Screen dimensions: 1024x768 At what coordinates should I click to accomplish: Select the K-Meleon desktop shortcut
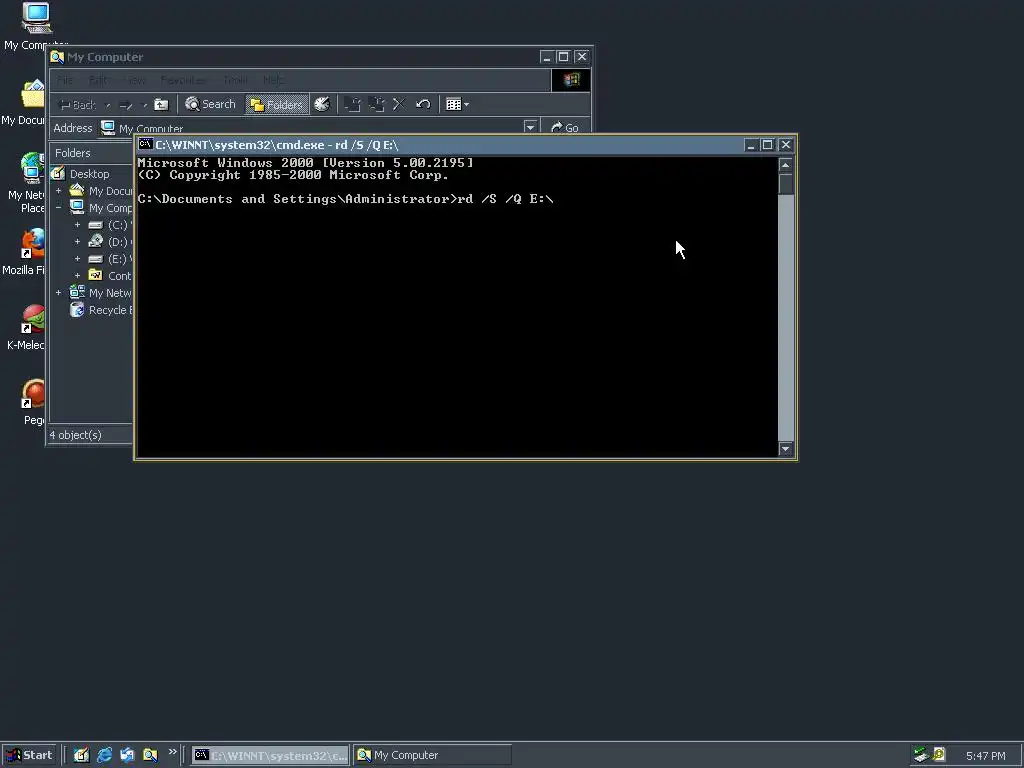coord(26,327)
